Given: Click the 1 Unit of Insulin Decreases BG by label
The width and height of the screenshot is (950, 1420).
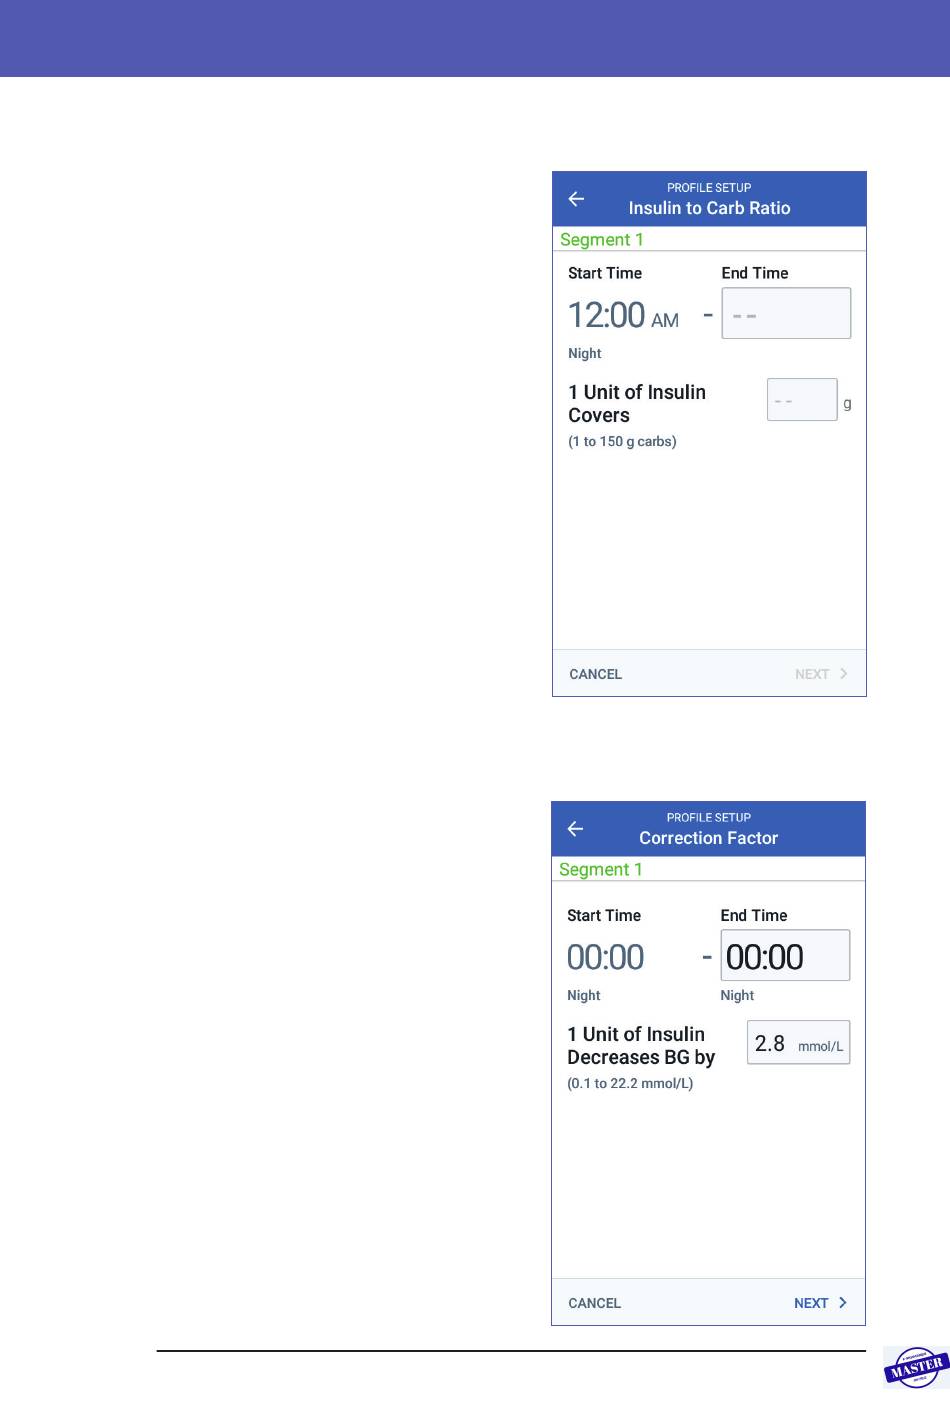Looking at the screenshot, I should pyautogui.click(x=641, y=1046).
